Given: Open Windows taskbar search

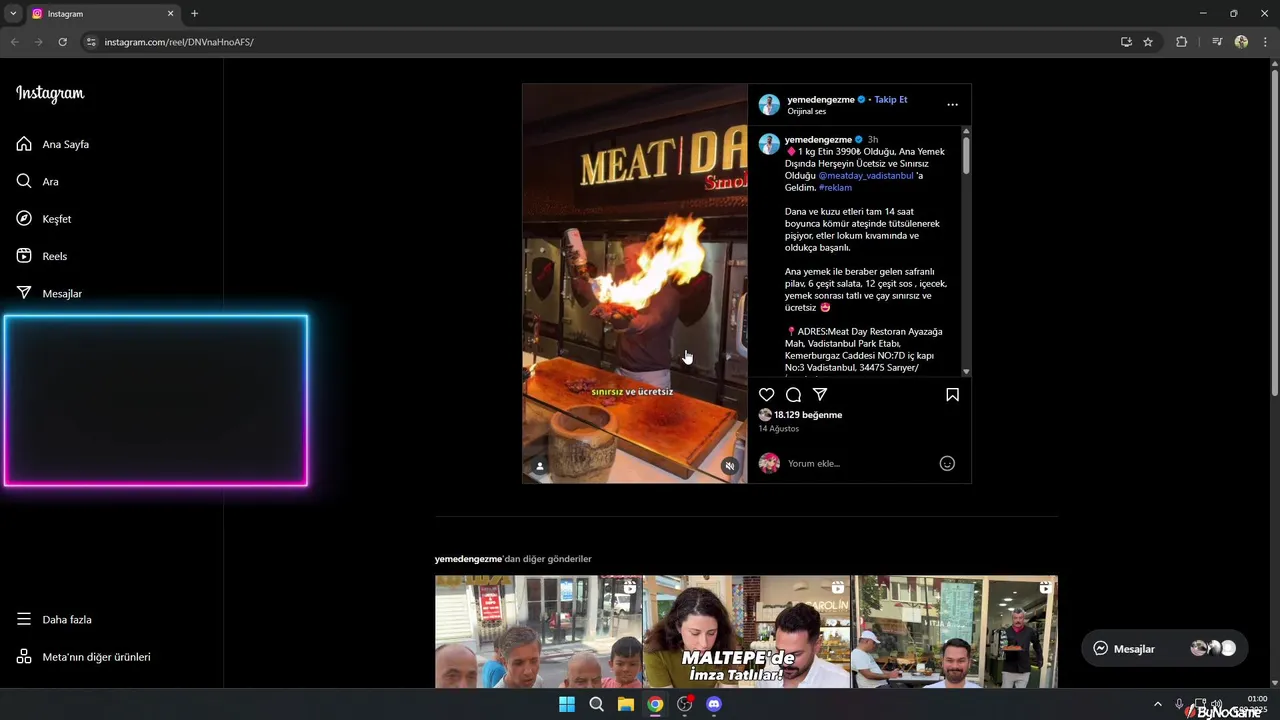Looking at the screenshot, I should click(596, 704).
